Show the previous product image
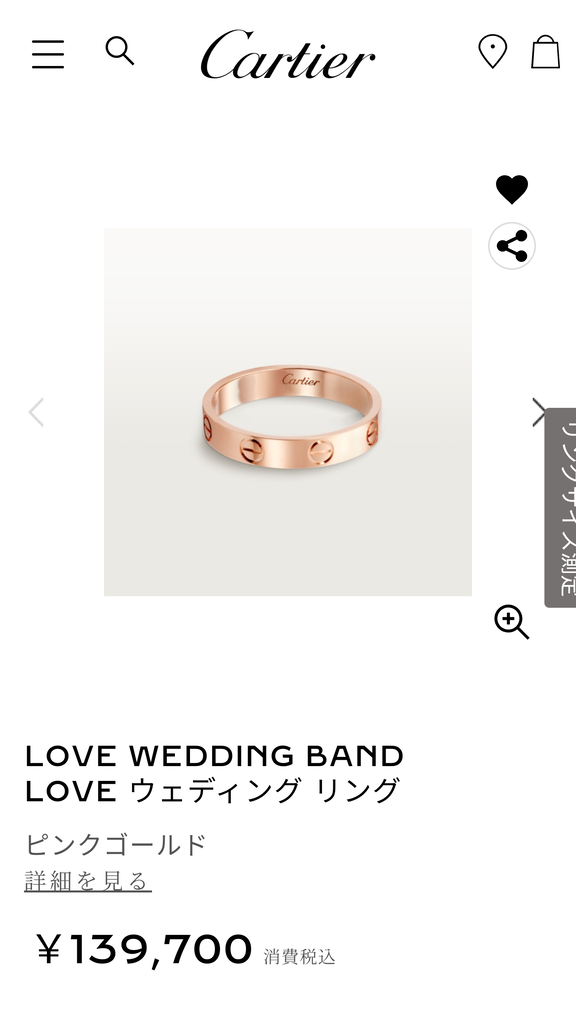 [37, 412]
